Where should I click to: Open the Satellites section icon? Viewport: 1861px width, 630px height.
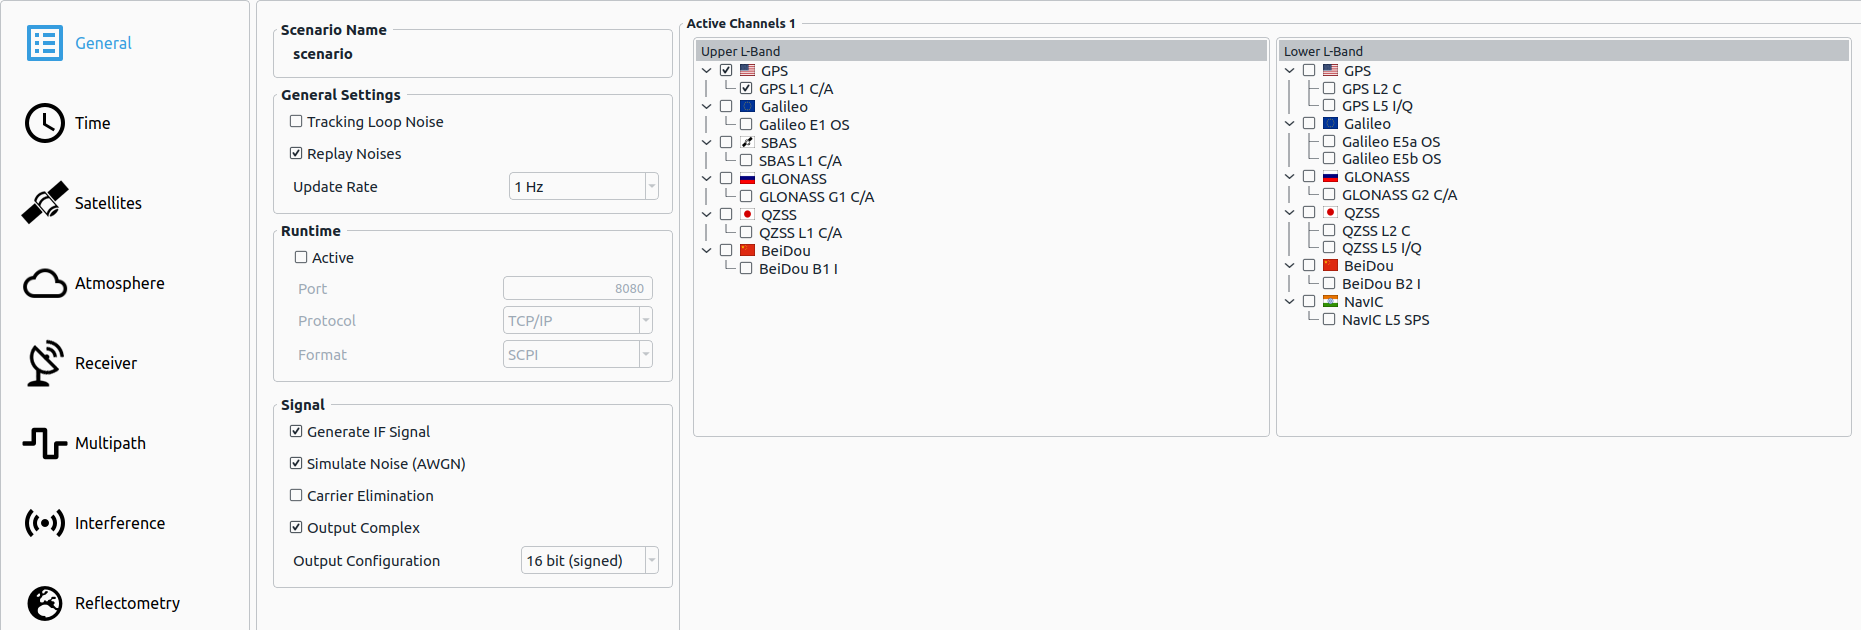point(44,203)
